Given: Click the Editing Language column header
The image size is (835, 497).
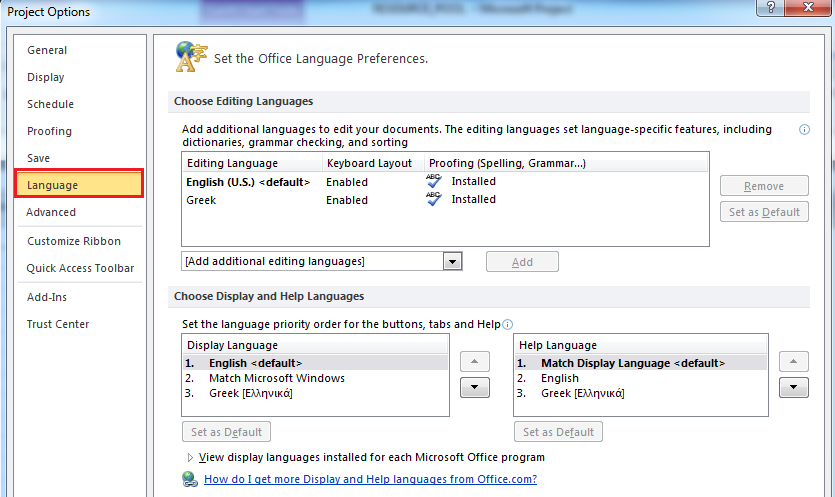Looking at the screenshot, I should (x=253, y=163).
